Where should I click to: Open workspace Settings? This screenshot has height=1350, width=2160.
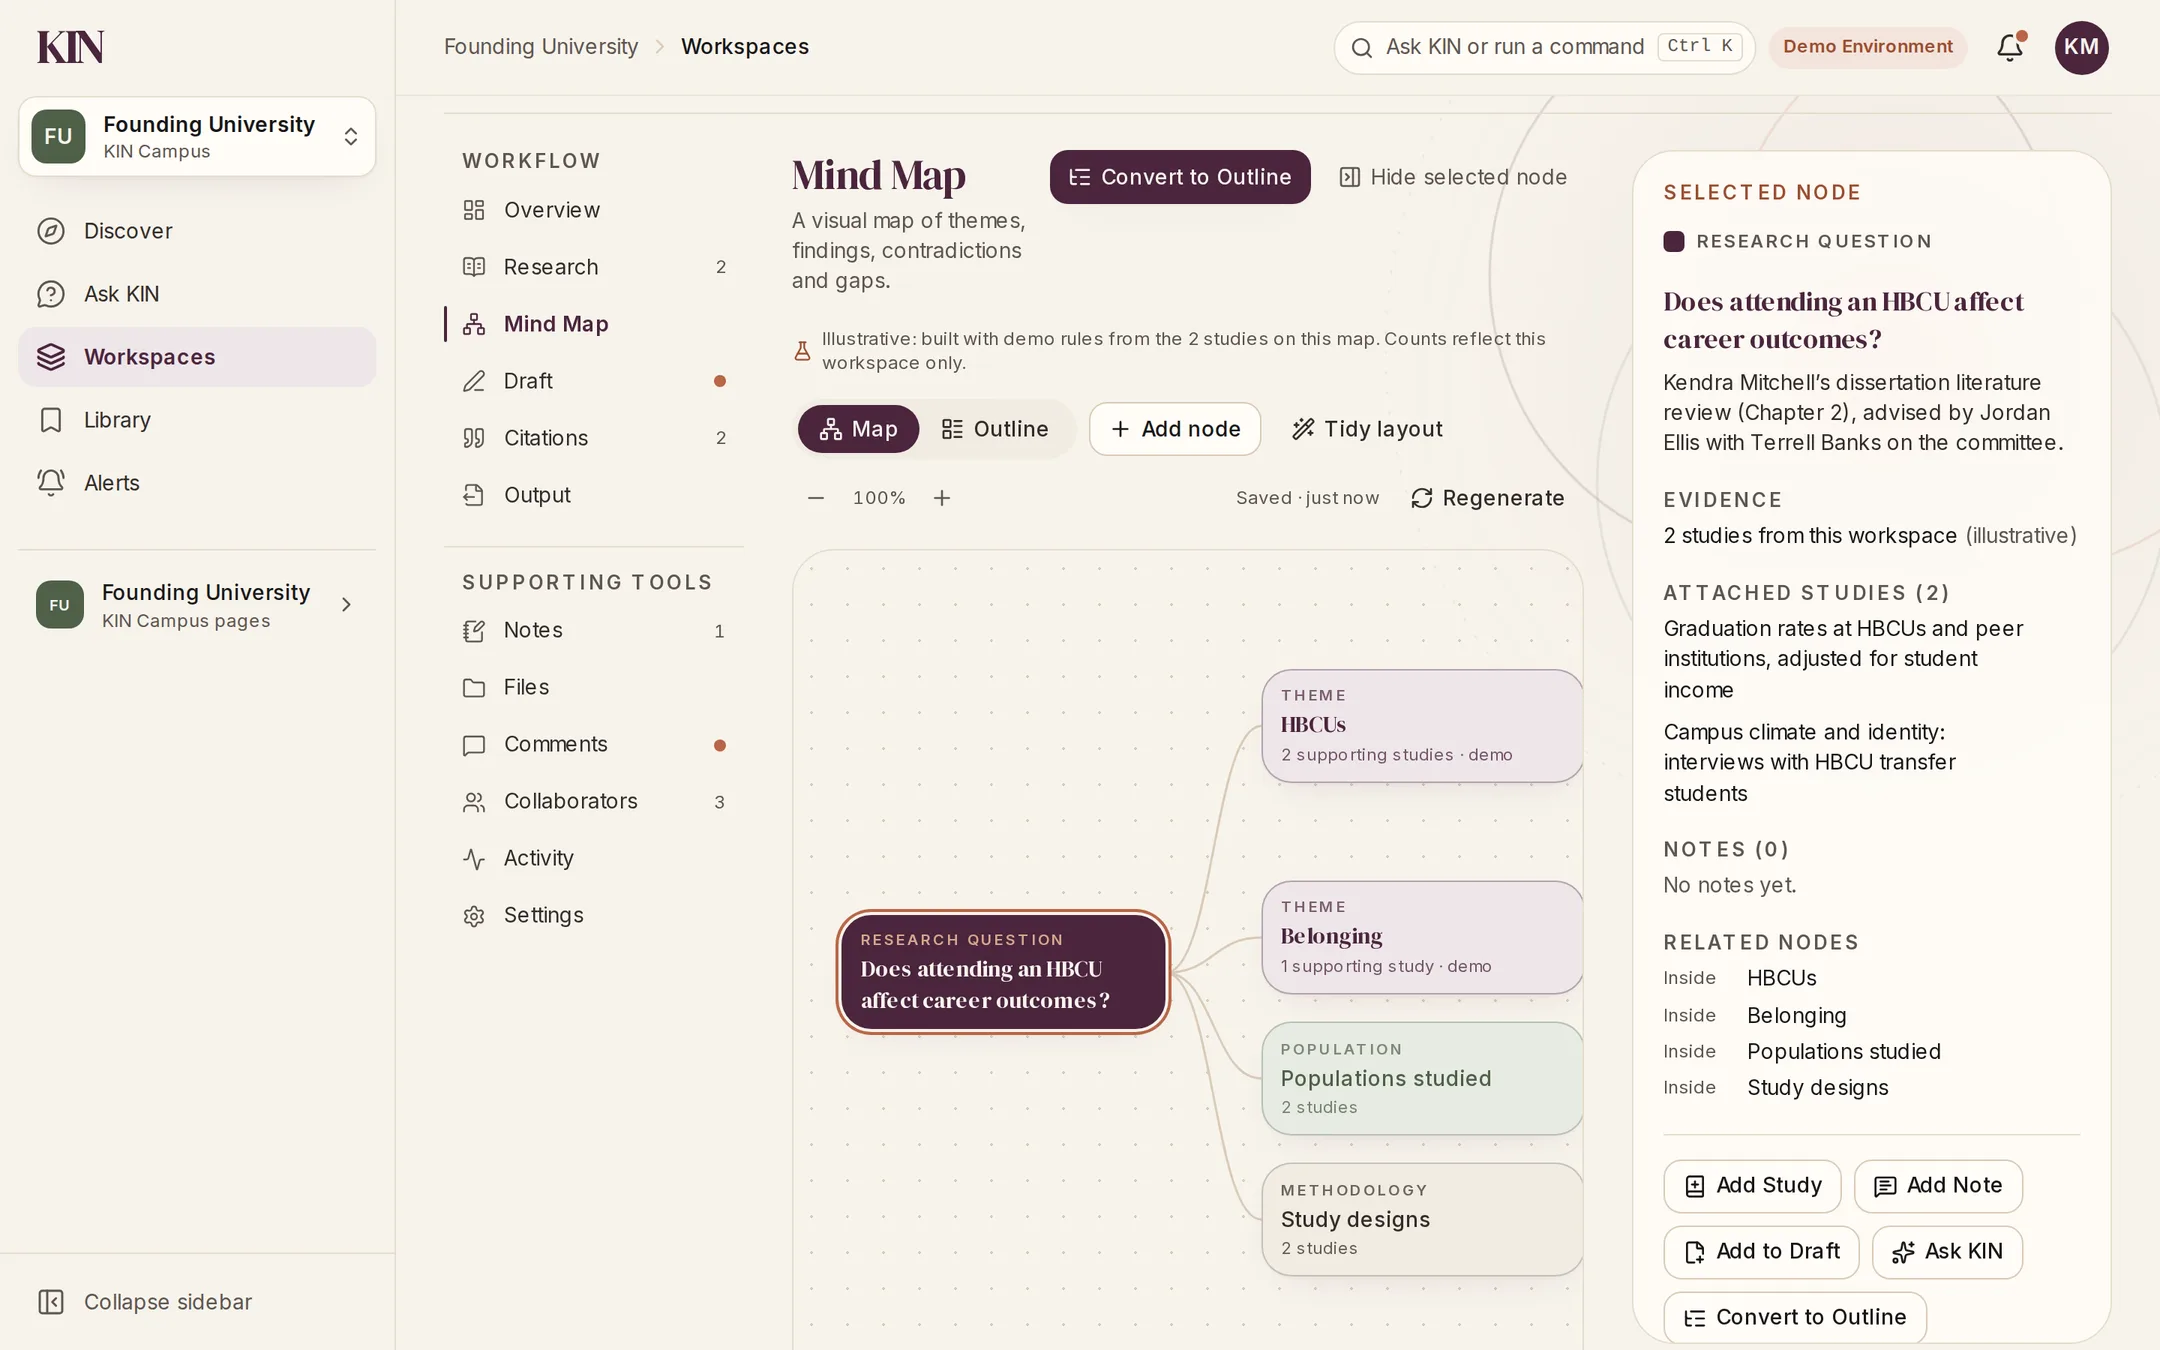(593, 915)
